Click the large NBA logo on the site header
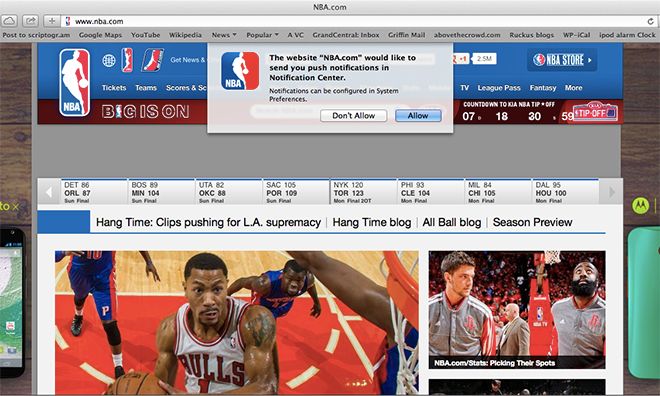 point(75,82)
